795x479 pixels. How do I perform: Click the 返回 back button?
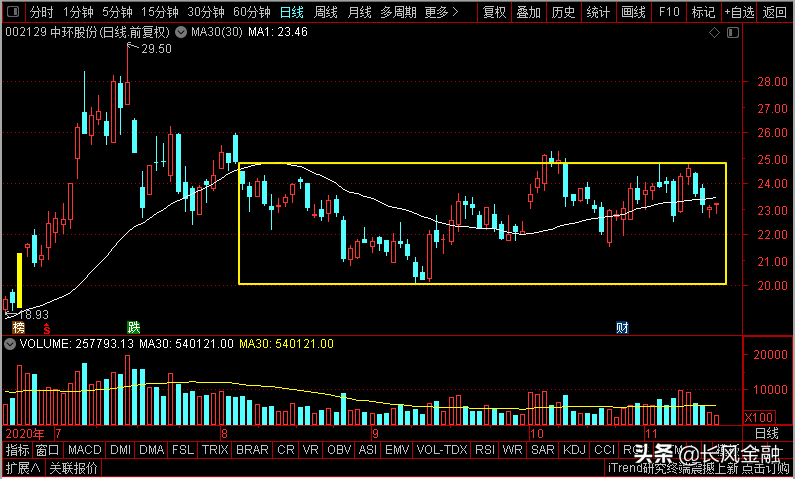point(775,13)
